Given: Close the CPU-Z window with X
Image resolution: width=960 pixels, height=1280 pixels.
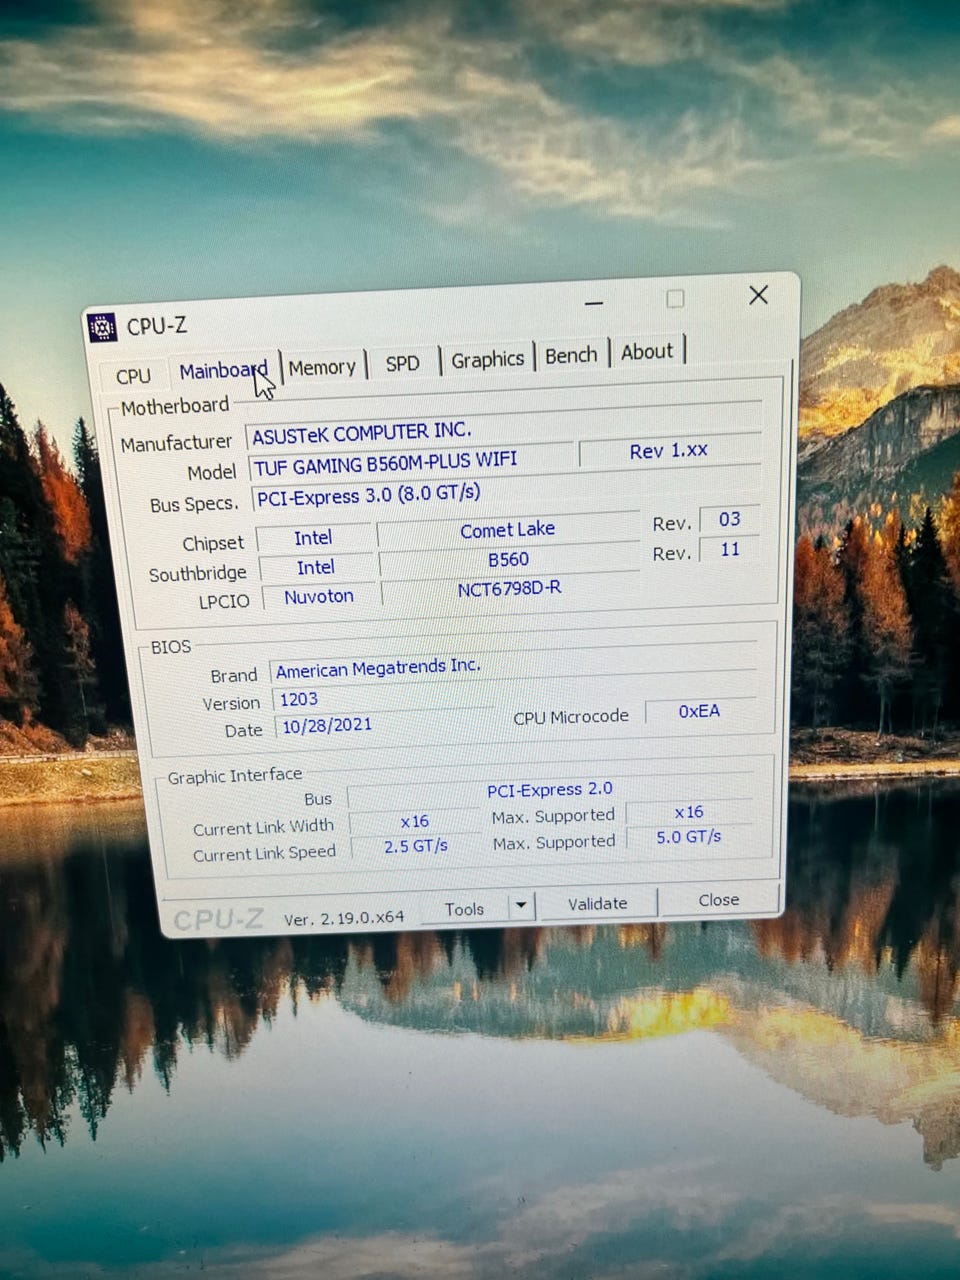Looking at the screenshot, I should 758,295.
